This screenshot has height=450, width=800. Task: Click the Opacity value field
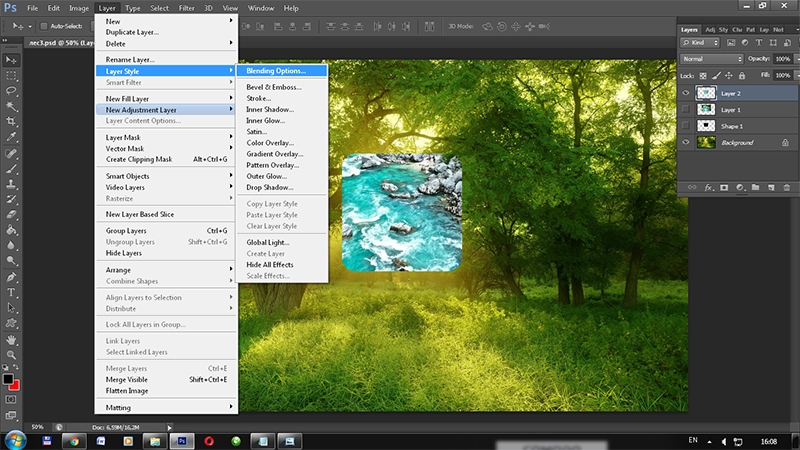click(x=783, y=59)
